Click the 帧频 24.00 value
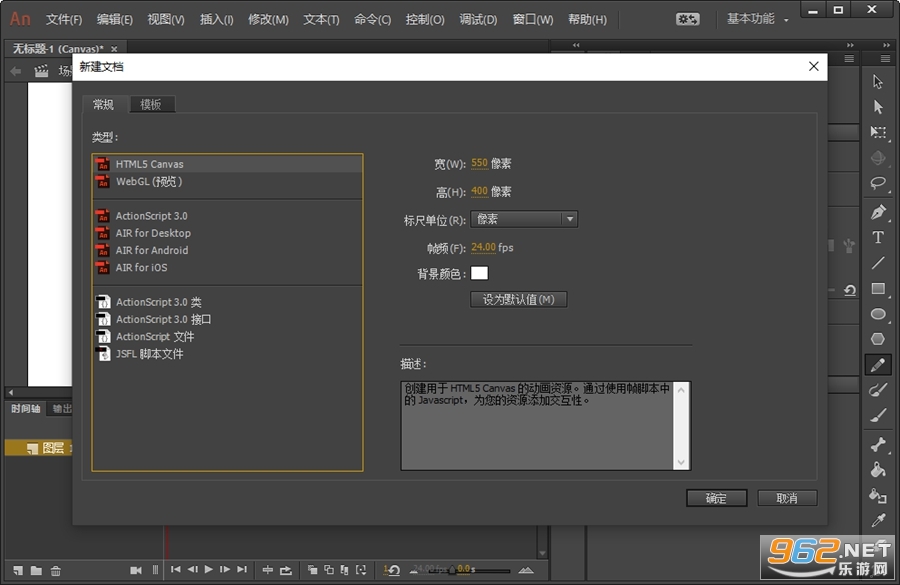 point(483,247)
